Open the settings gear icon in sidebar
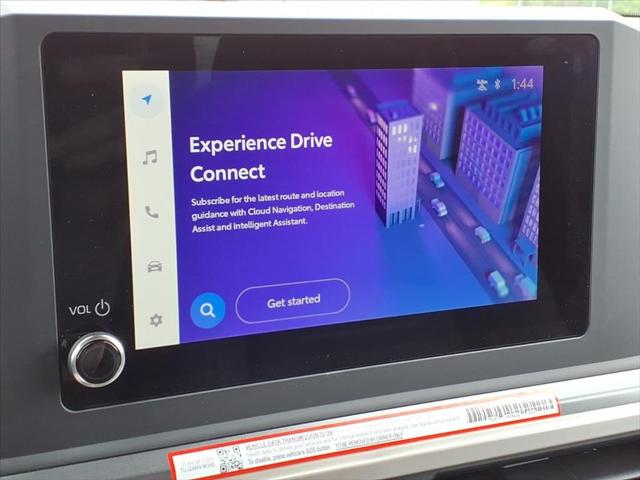Screen dimensions: 640x480 (x=156, y=320)
